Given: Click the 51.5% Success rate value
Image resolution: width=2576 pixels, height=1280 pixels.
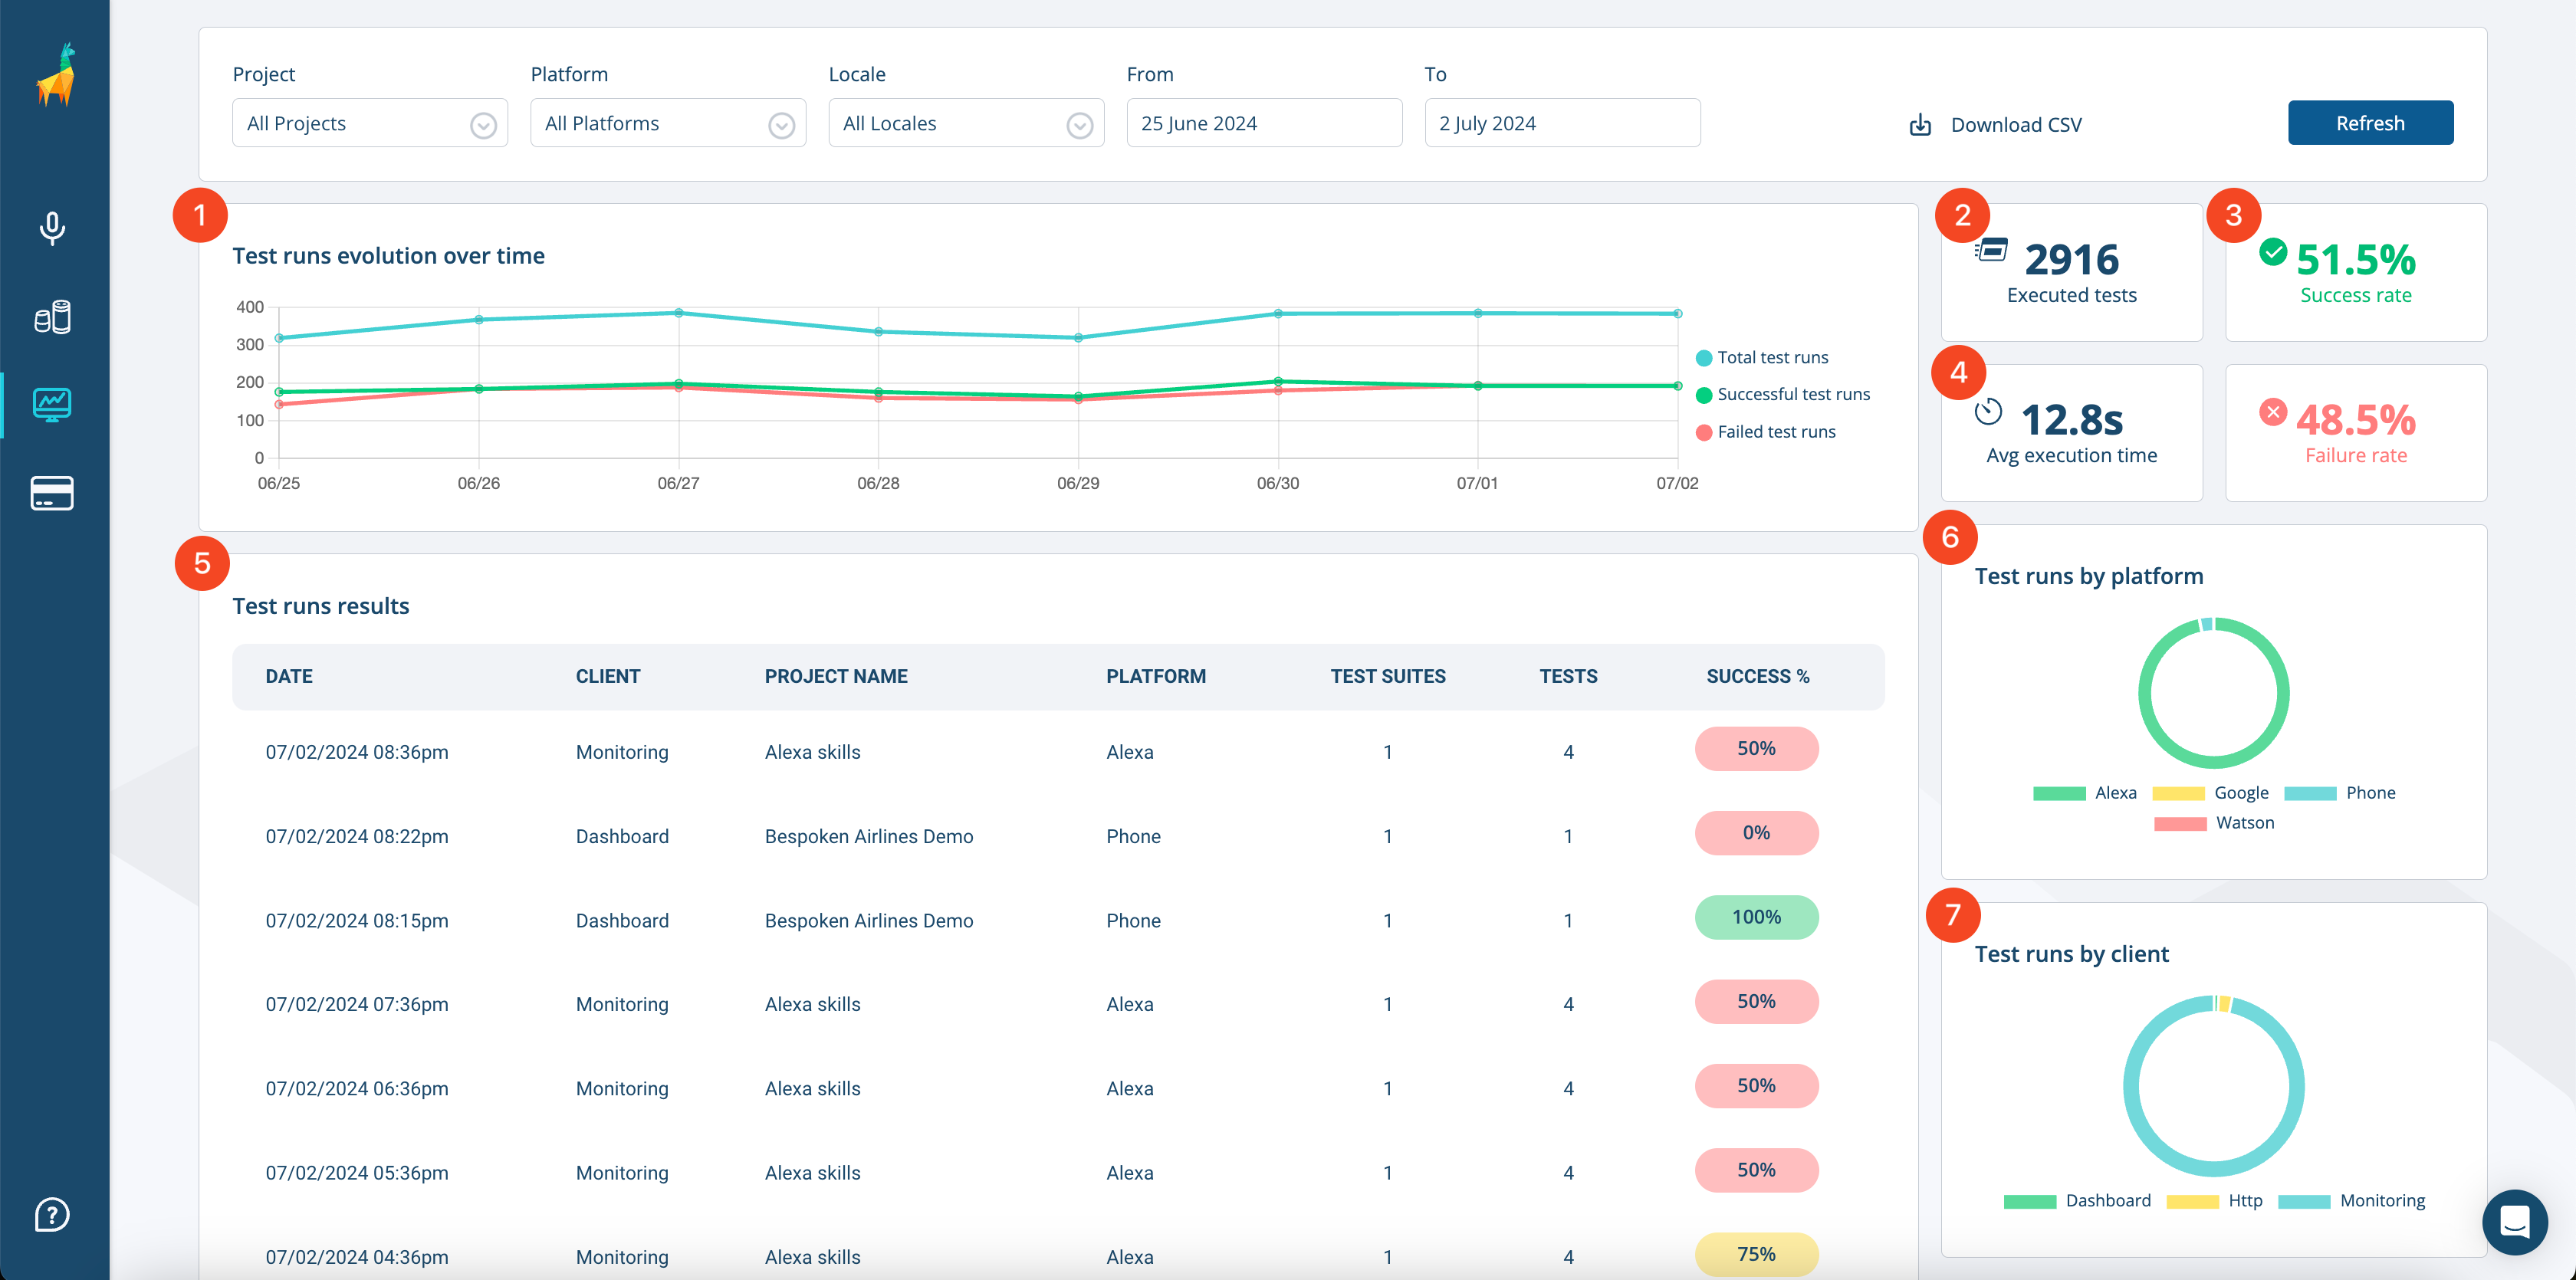Looking at the screenshot, I should (x=2356, y=260).
